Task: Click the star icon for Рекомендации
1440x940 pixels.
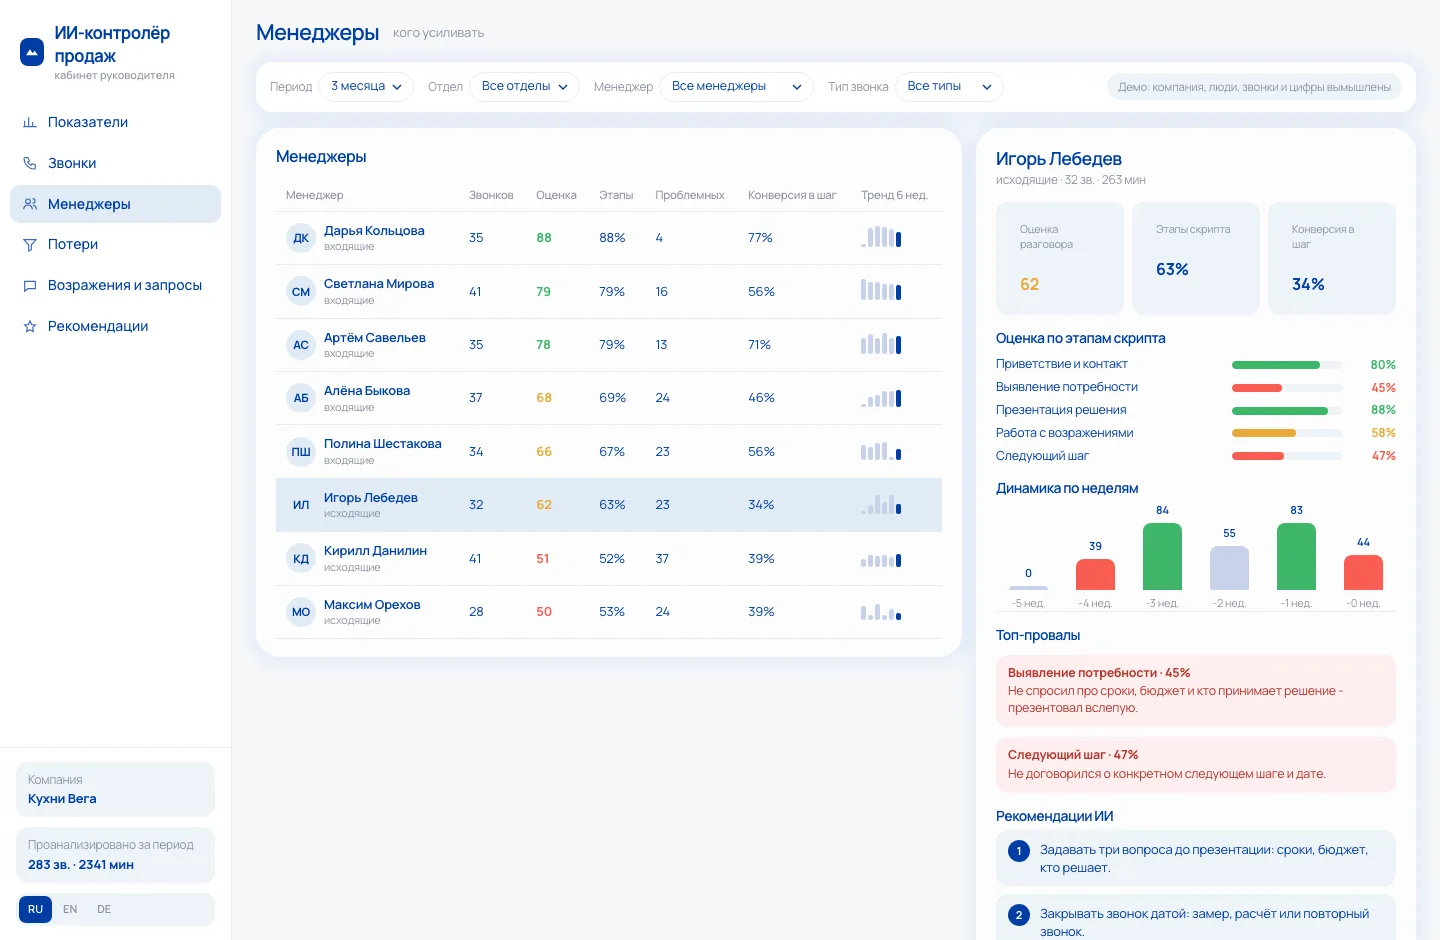Action: (x=30, y=326)
